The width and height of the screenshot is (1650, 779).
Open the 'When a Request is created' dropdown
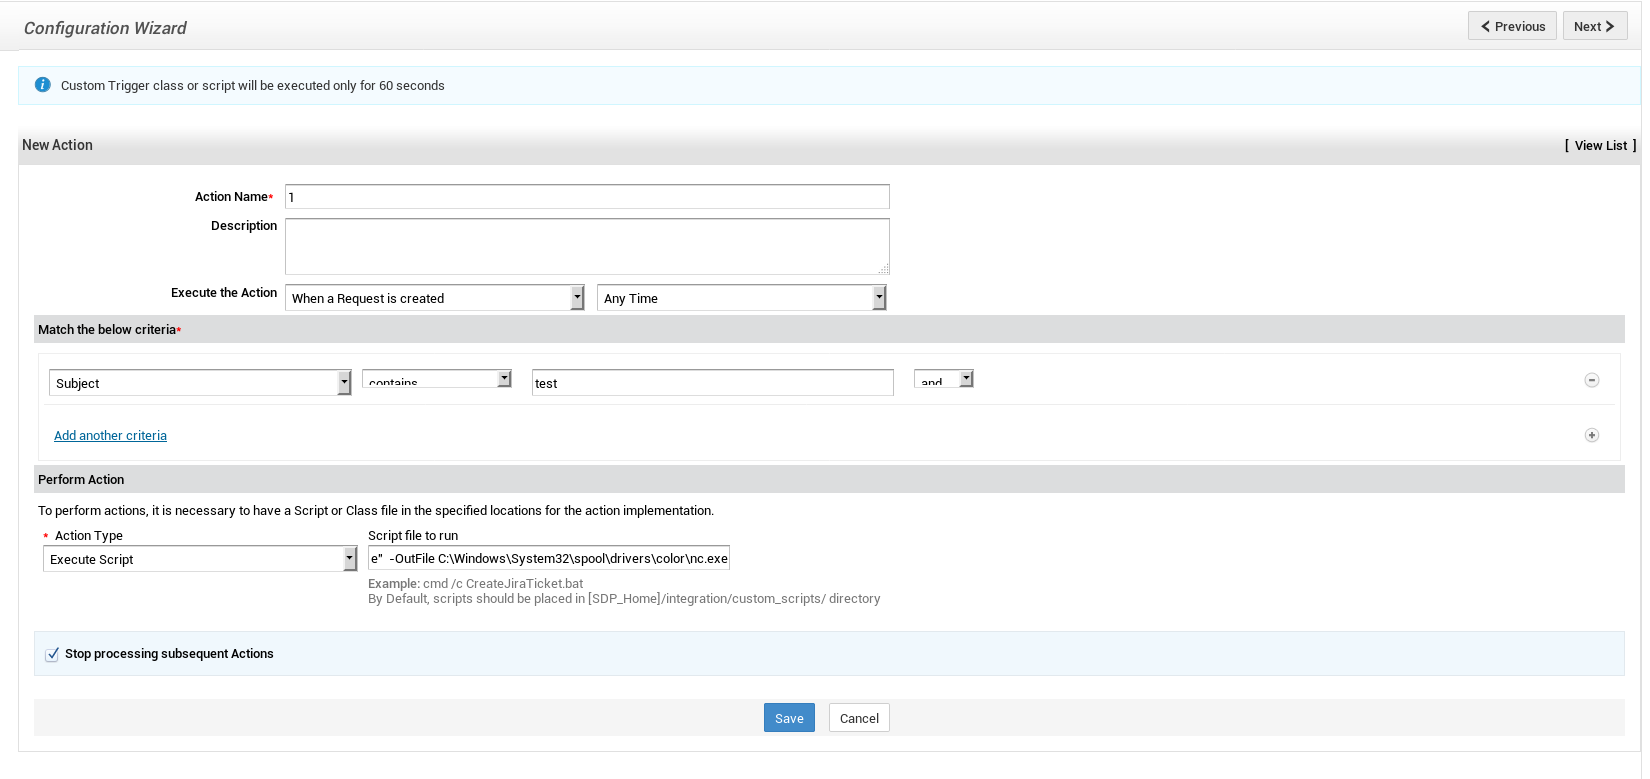click(436, 298)
